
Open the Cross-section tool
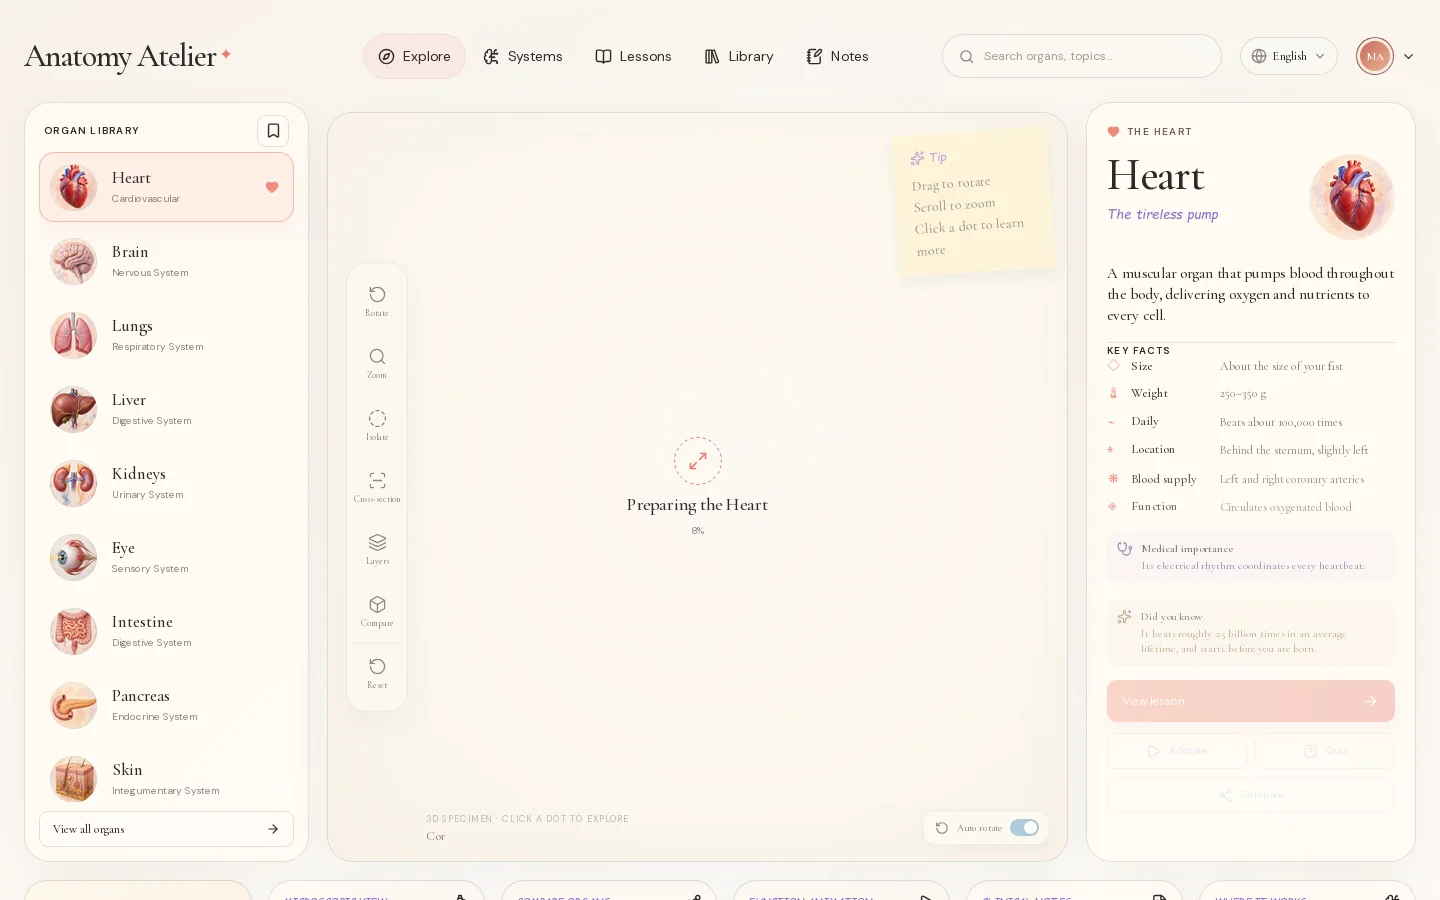[x=377, y=487]
